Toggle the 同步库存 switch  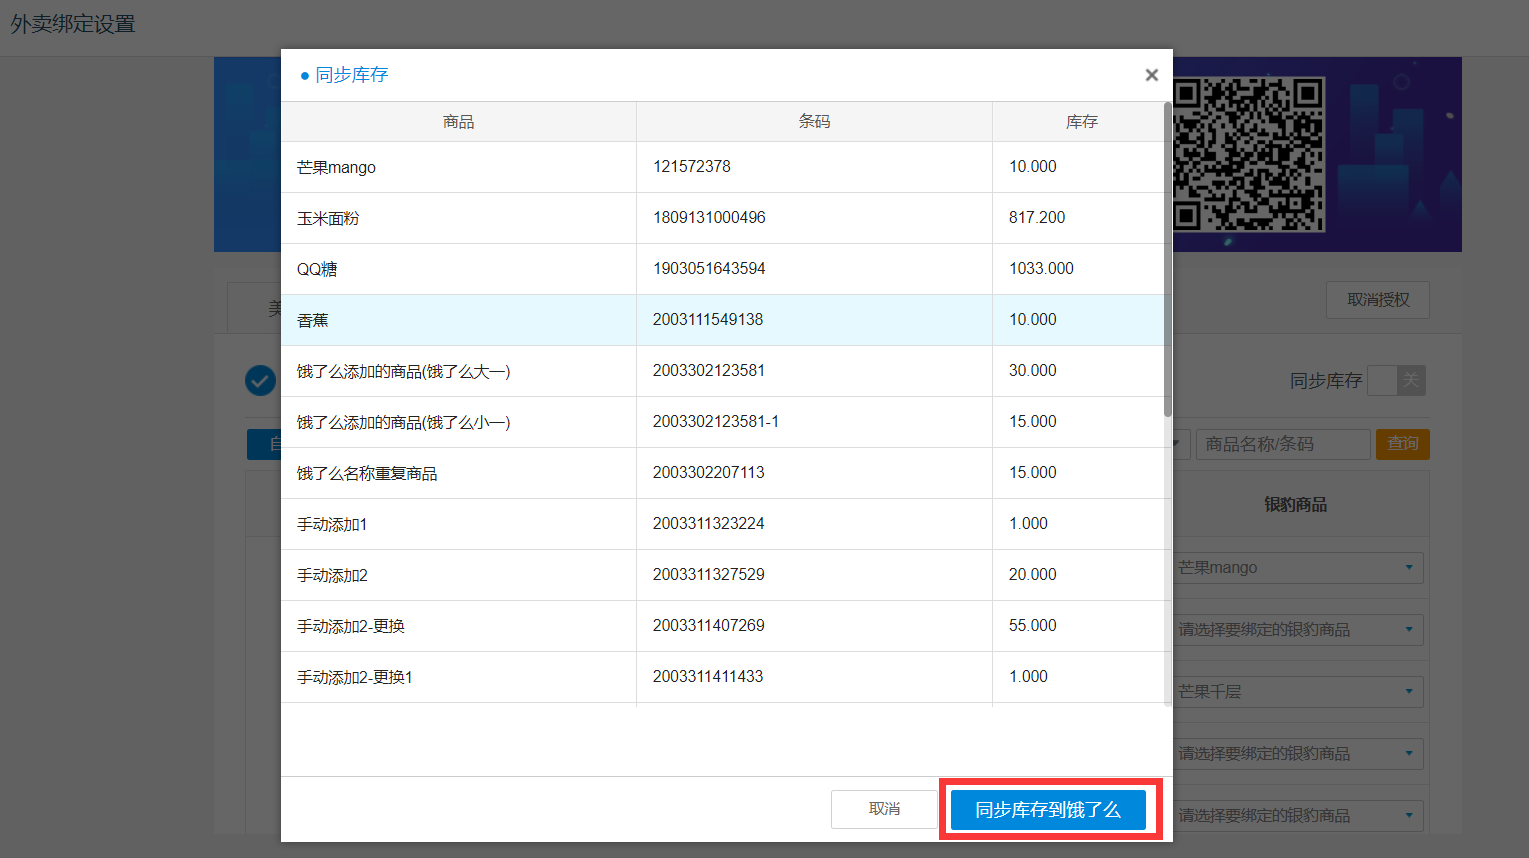tap(1396, 380)
